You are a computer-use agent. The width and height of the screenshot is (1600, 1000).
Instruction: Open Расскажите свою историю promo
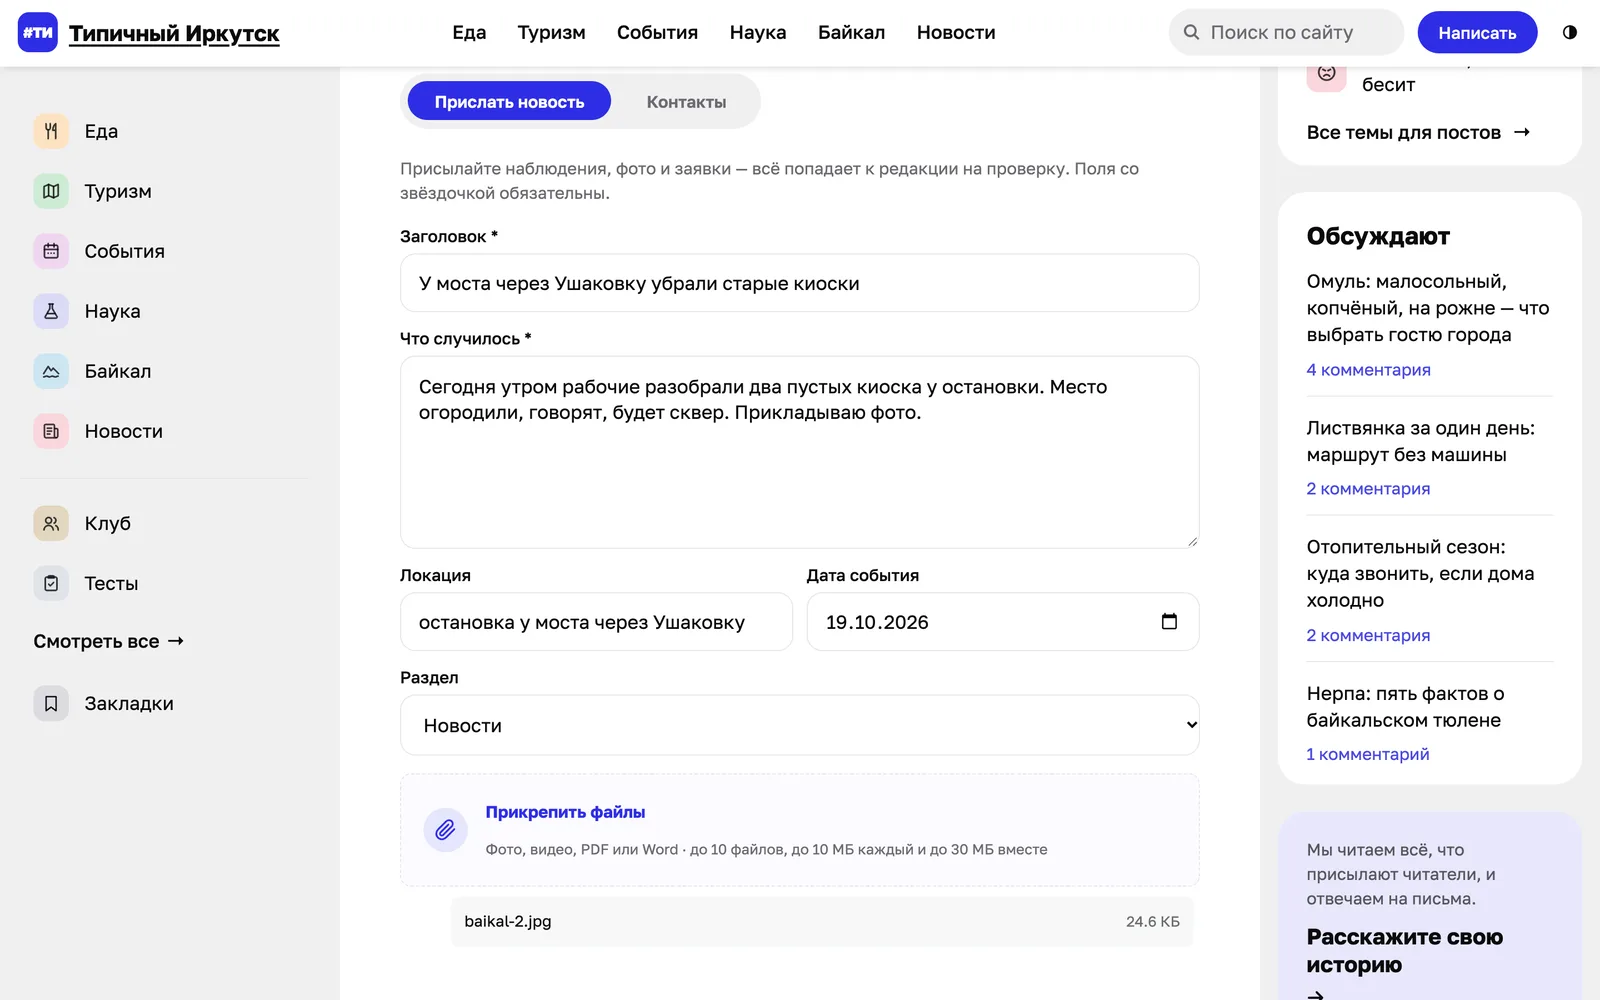pos(1404,951)
